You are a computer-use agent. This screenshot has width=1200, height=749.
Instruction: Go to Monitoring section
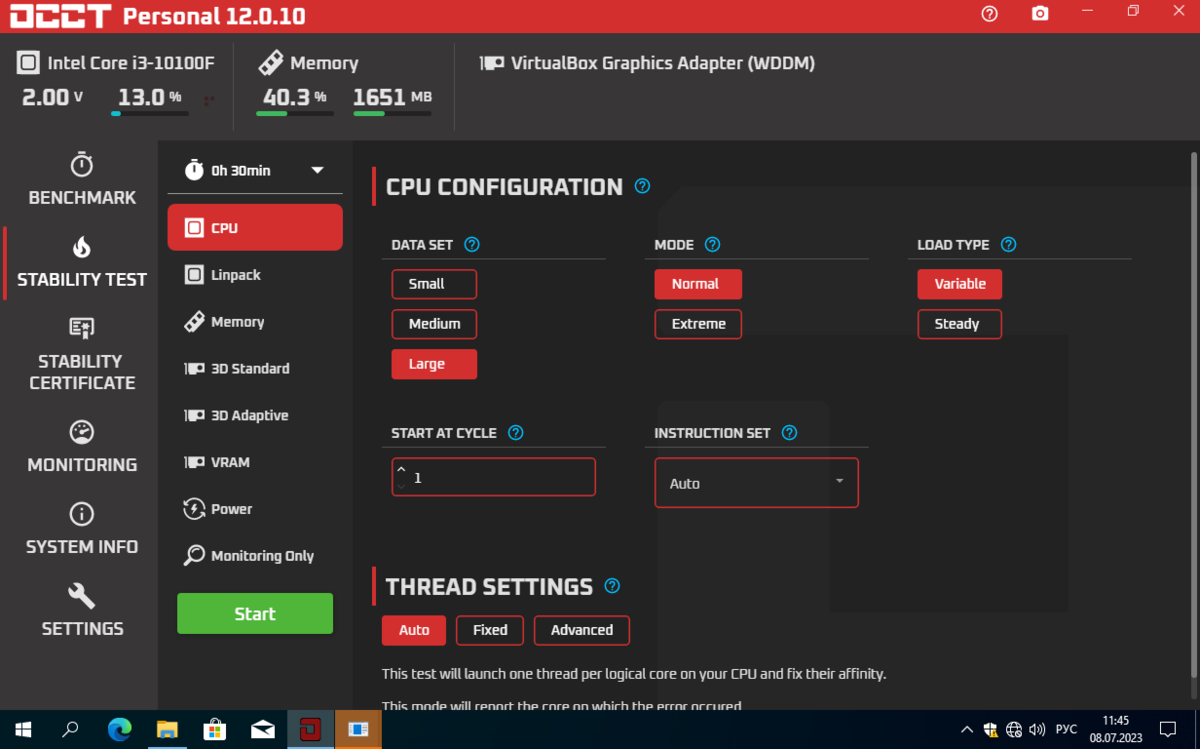tap(82, 447)
